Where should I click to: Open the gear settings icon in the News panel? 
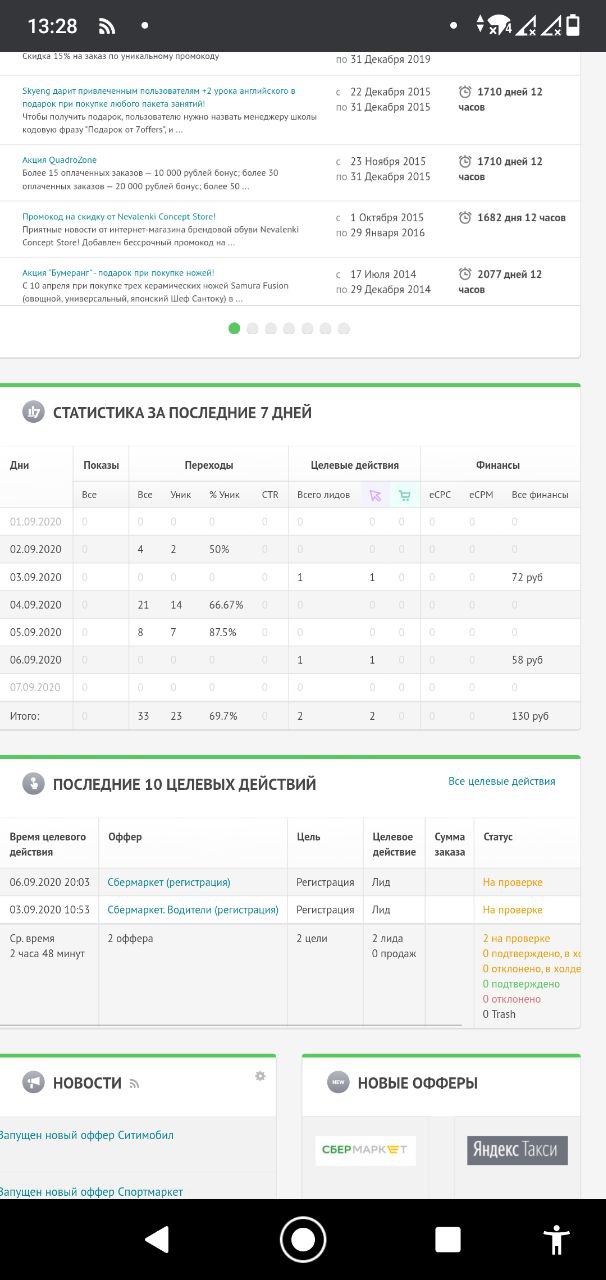click(x=260, y=1076)
